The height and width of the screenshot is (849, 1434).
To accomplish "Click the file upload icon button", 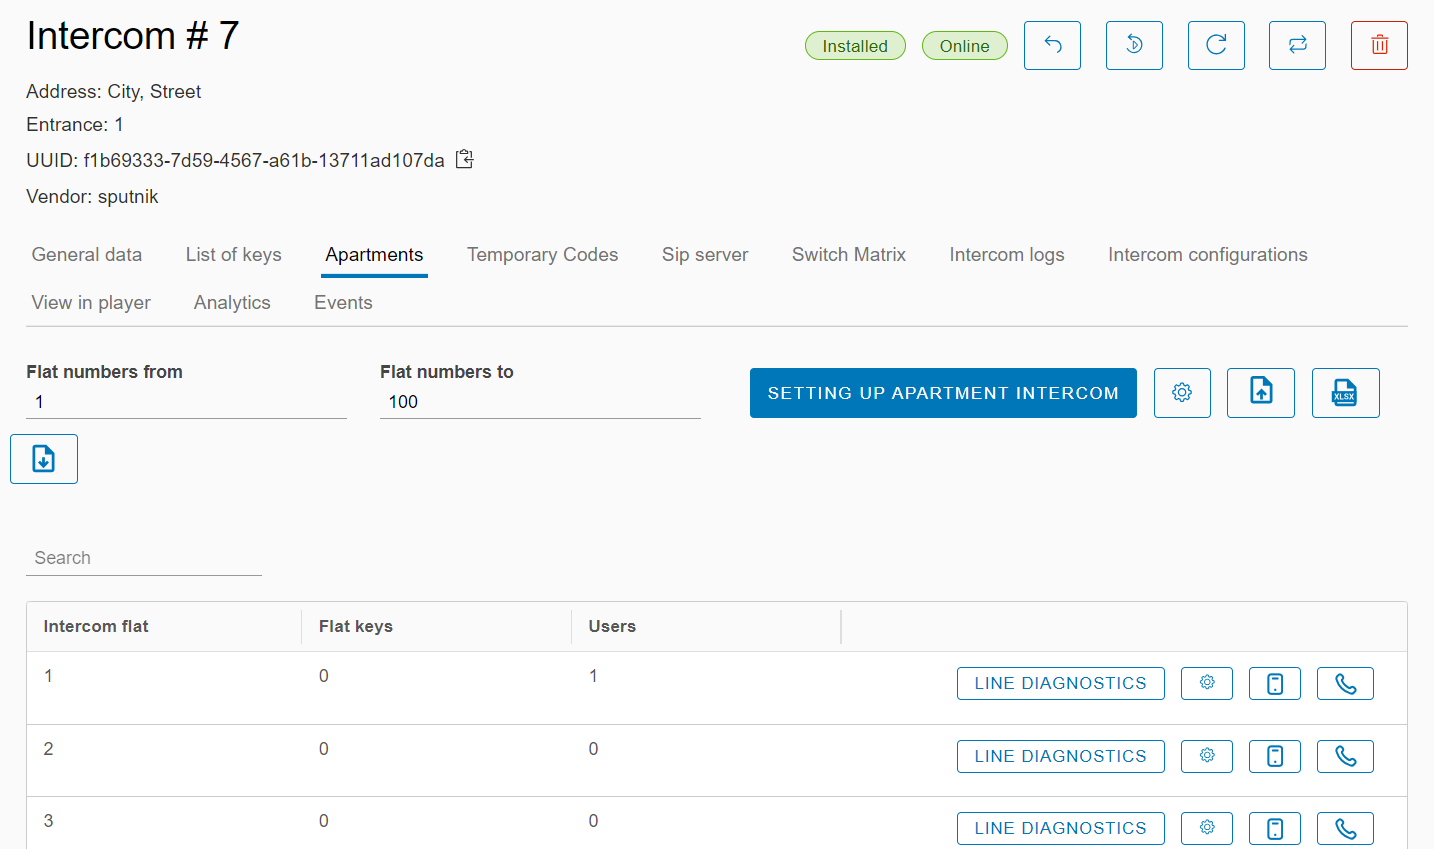I will (1260, 393).
